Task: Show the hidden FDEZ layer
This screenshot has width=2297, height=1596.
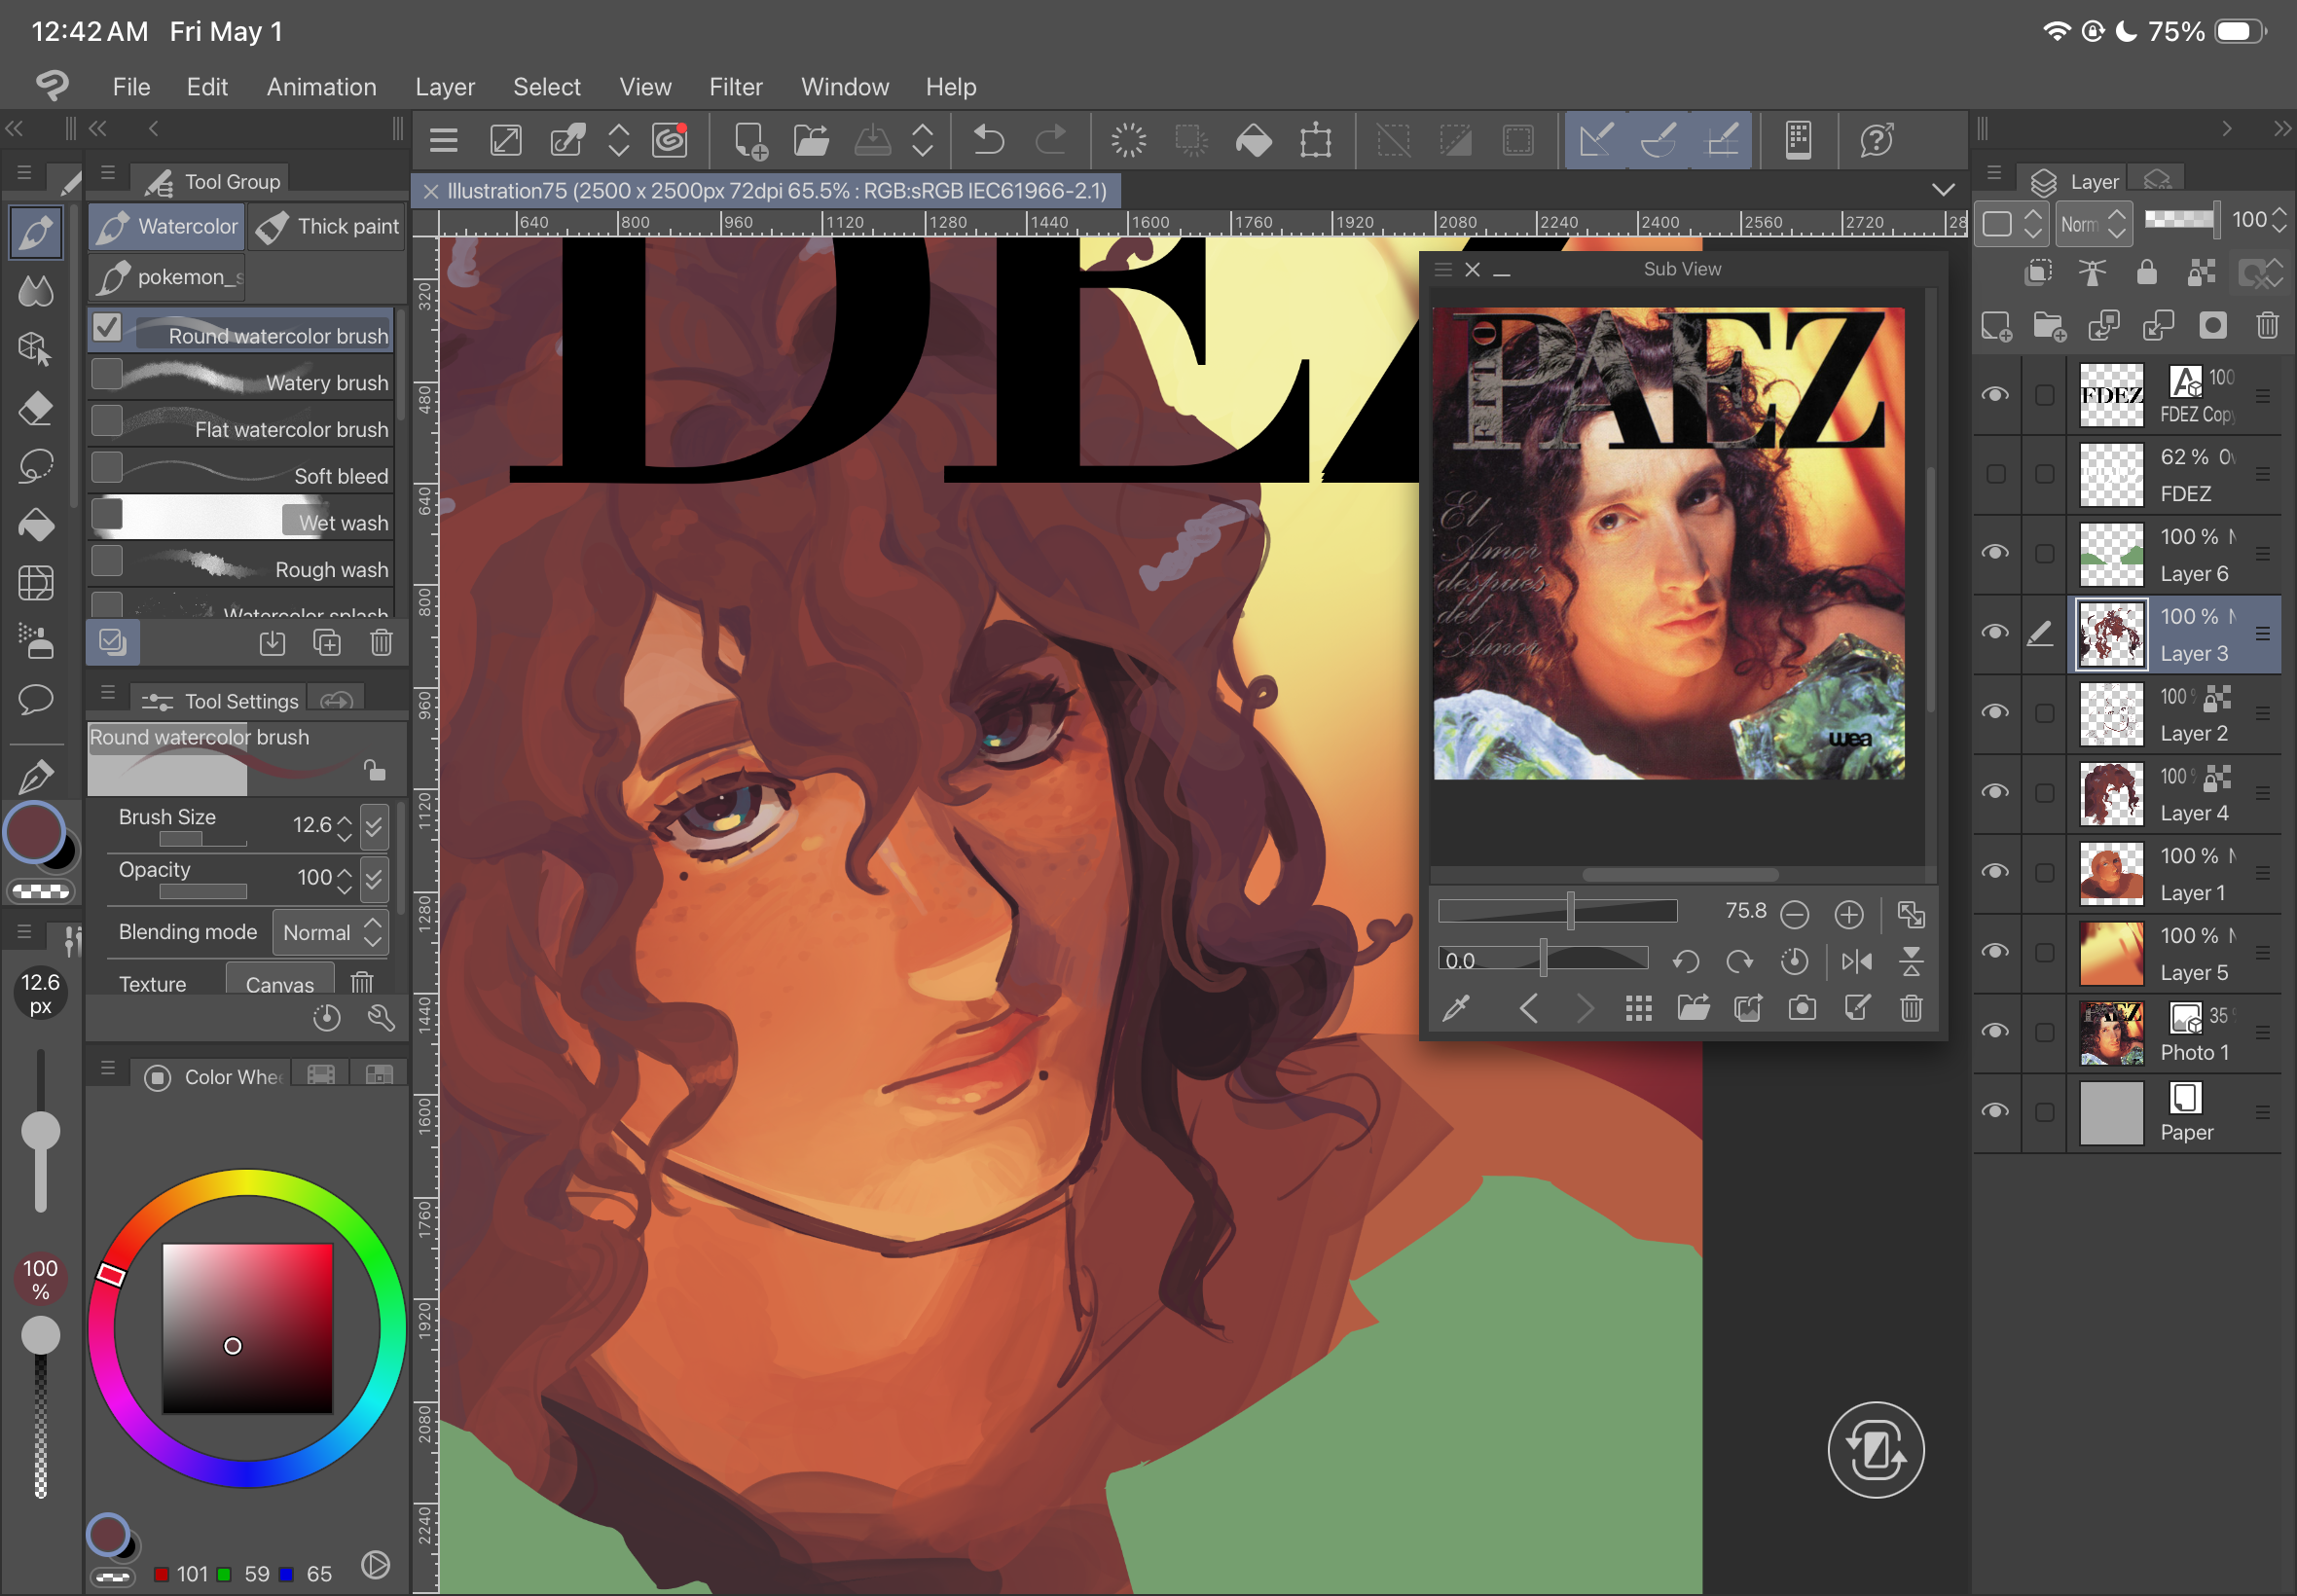Action: click(1995, 474)
